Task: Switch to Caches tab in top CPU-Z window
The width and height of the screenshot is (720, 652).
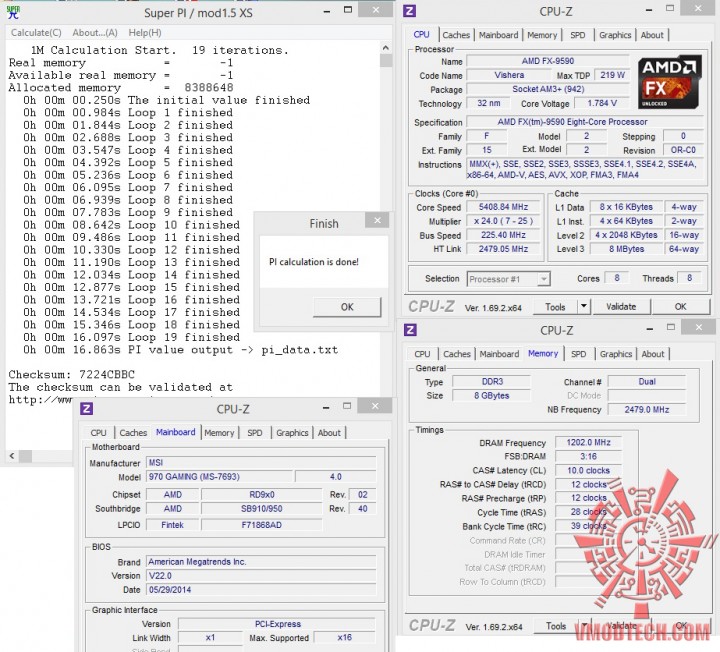Action: [456, 35]
